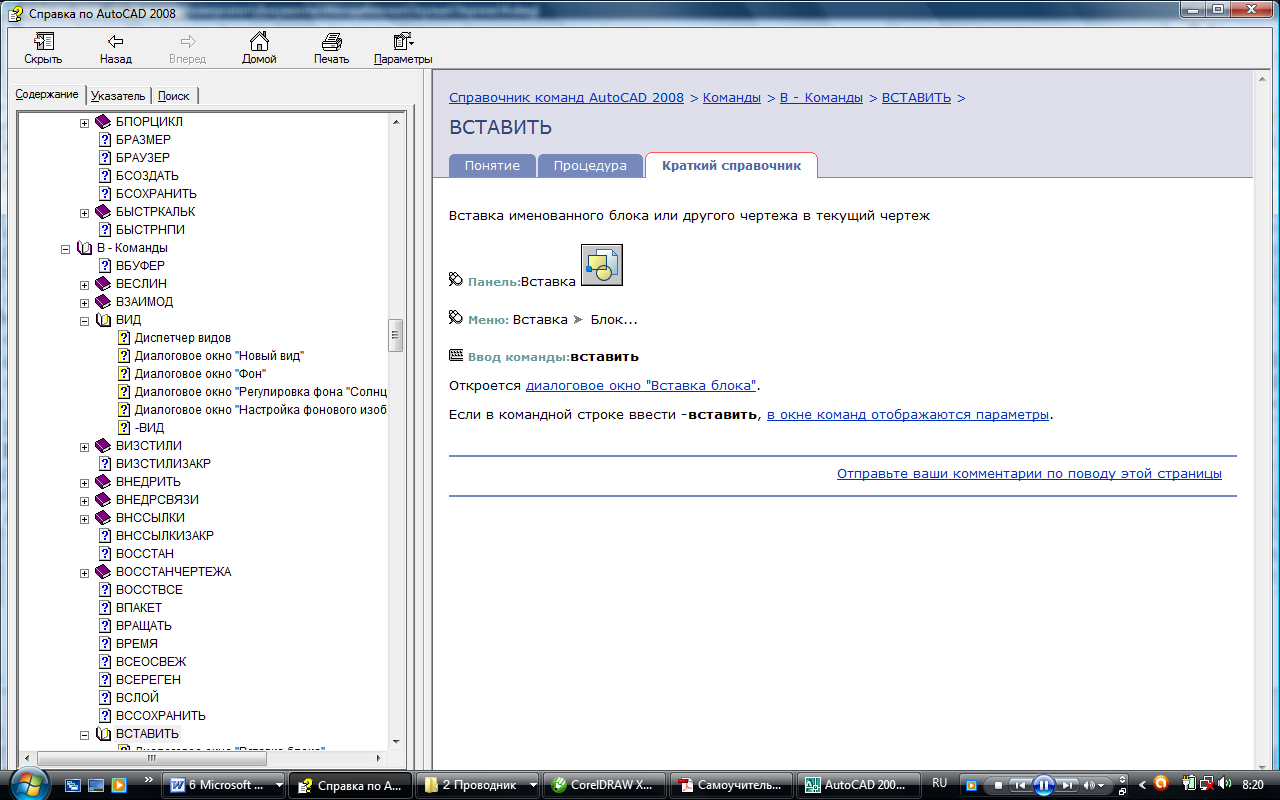This screenshot has width=1280, height=800.
Task: Click the open book icon of ВИД
Action: tap(103, 320)
